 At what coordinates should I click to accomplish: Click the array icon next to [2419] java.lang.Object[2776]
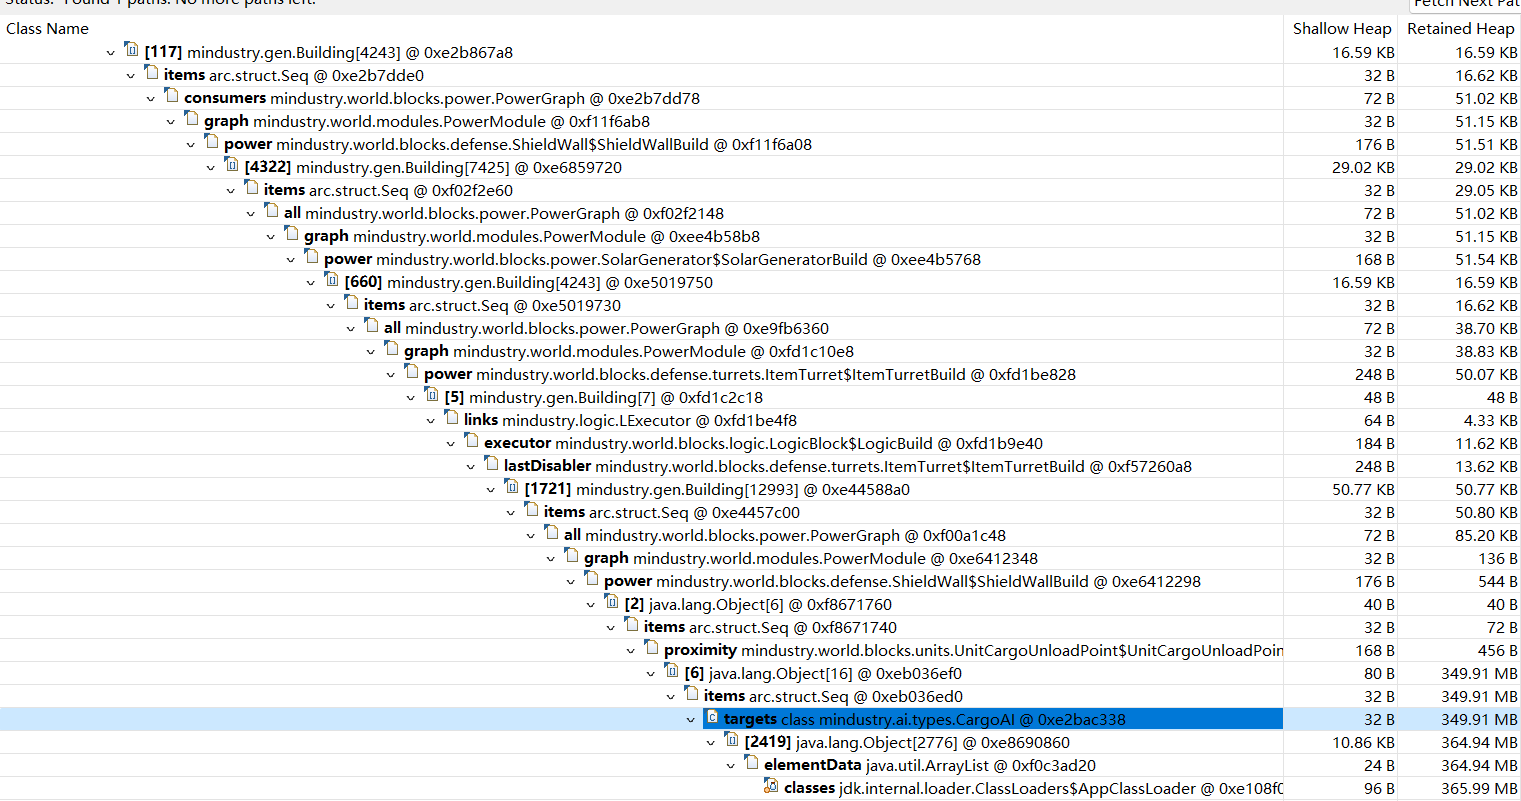731,741
